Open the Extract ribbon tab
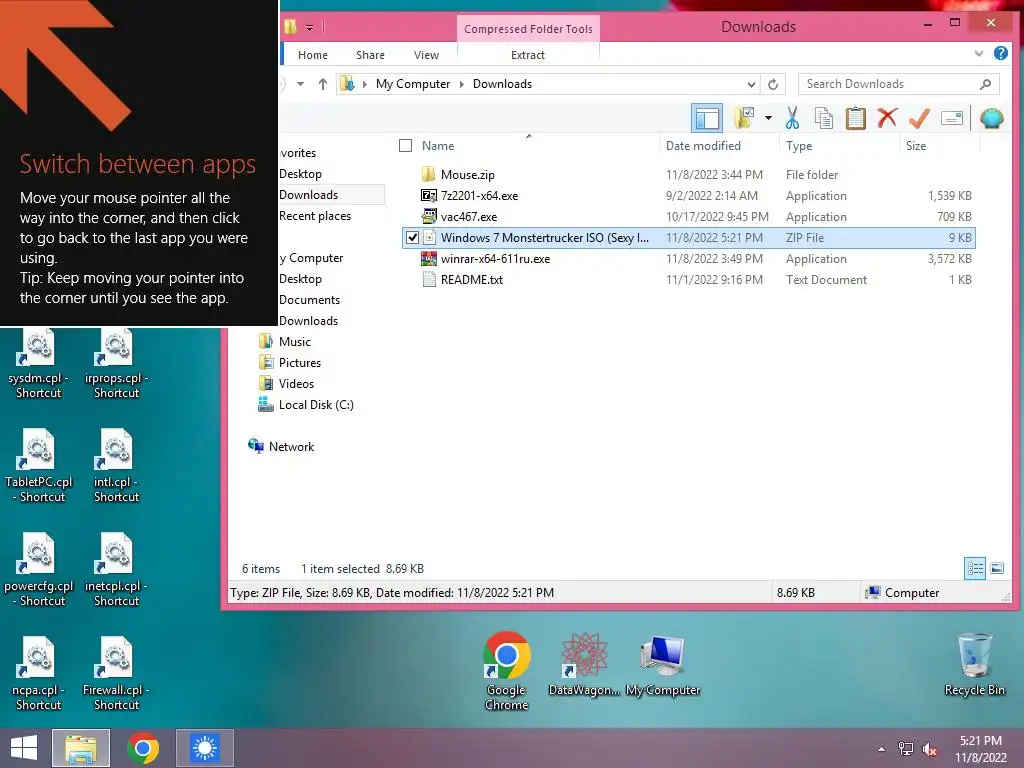The height and width of the screenshot is (768, 1024). 528,55
